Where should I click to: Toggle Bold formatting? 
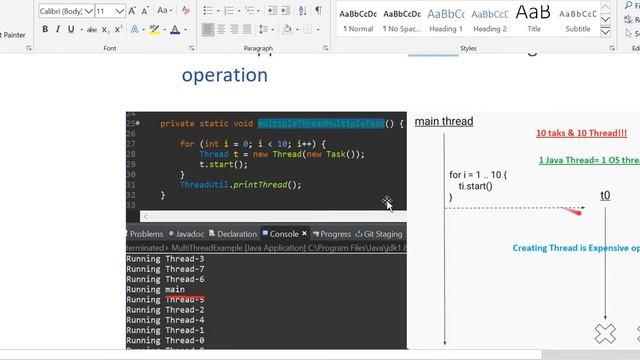click(x=45, y=29)
